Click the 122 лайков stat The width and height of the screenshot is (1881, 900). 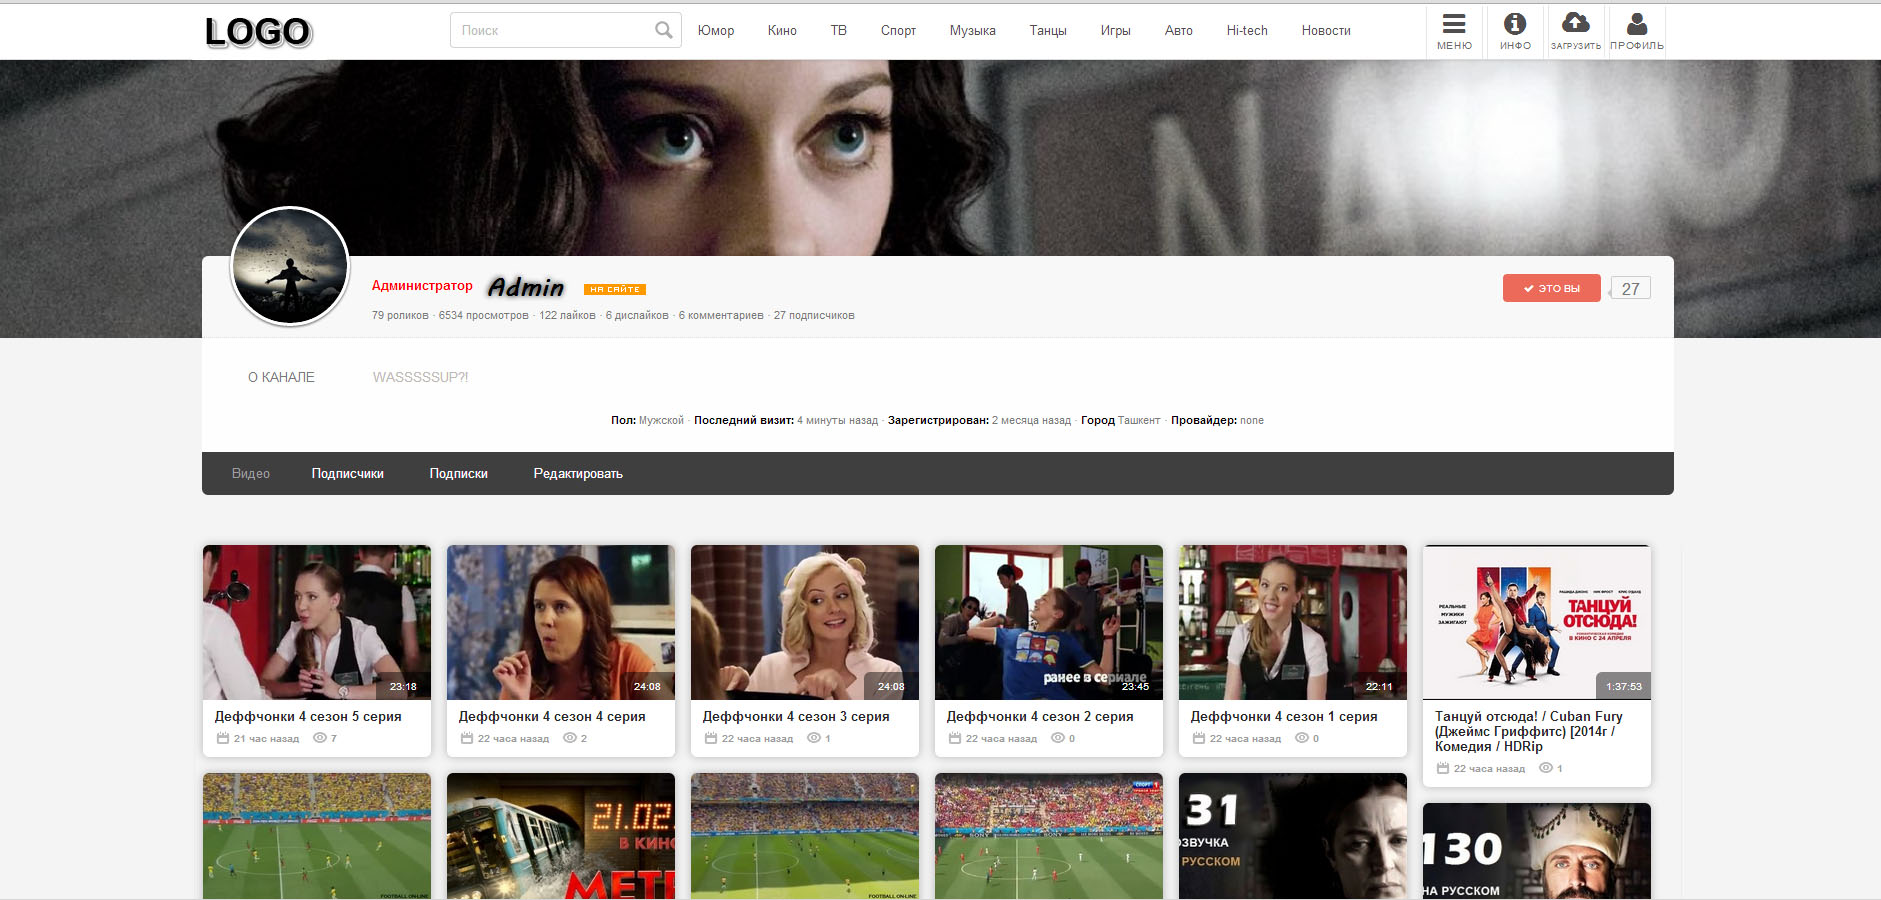567,315
